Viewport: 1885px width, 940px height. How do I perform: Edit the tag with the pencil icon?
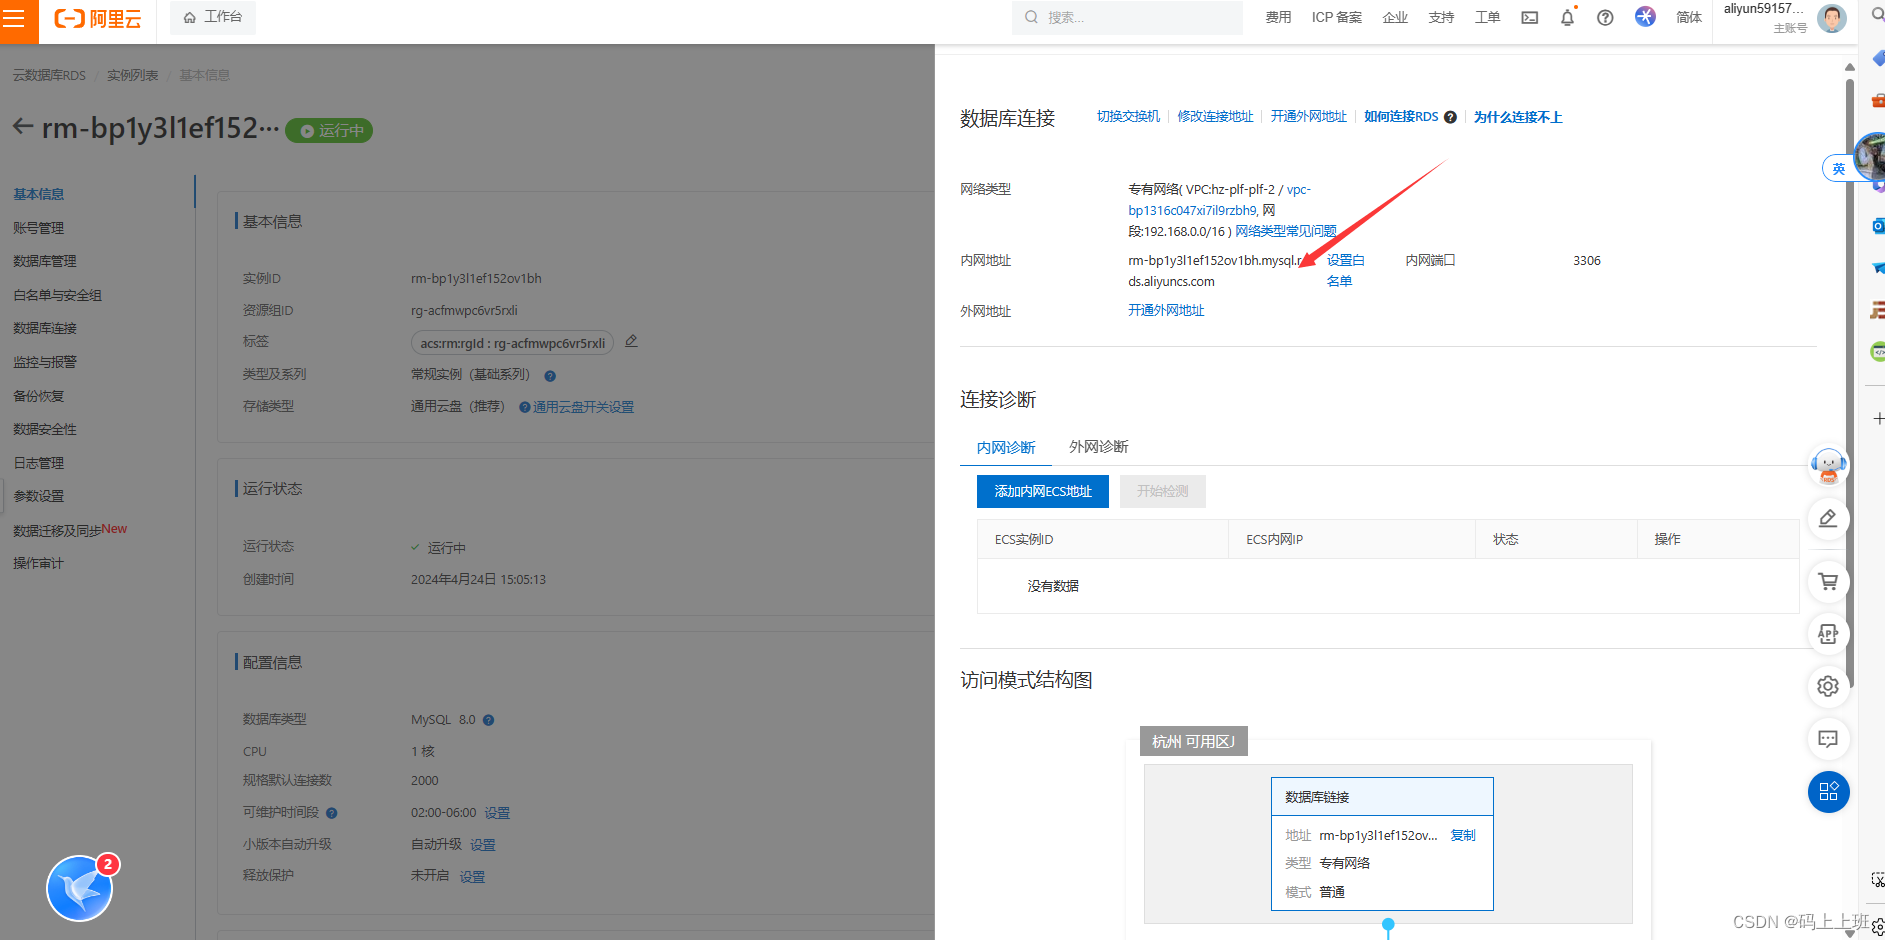(x=631, y=341)
